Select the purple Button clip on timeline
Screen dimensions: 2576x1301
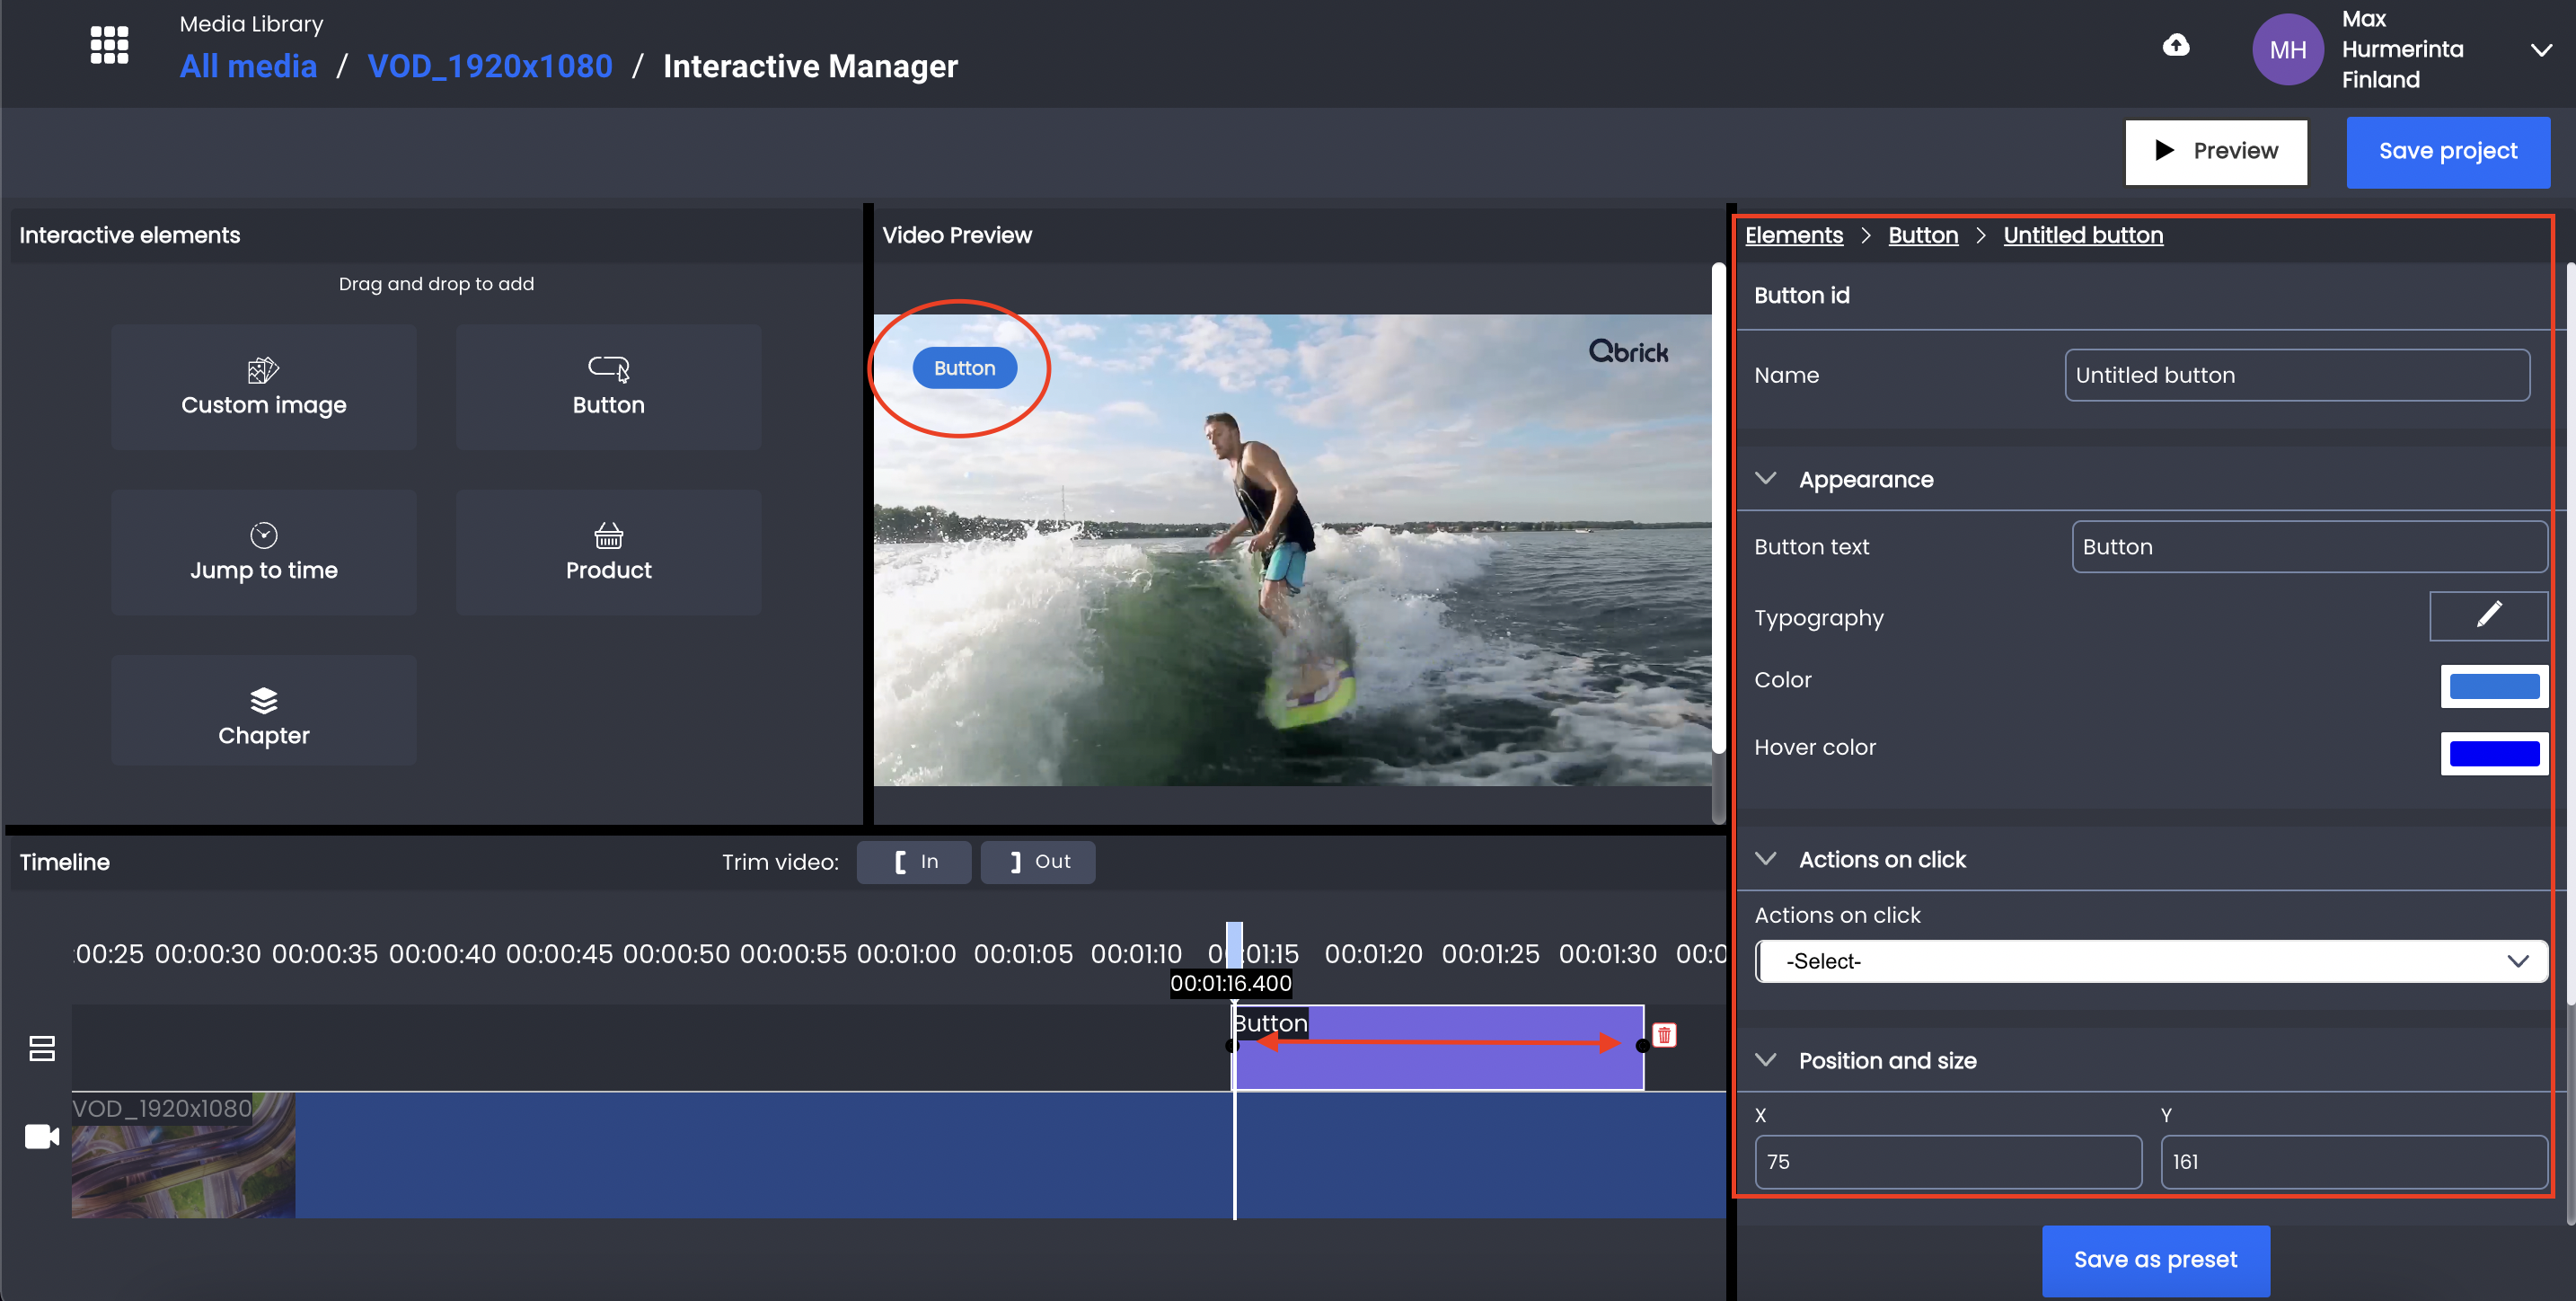point(1437,1047)
